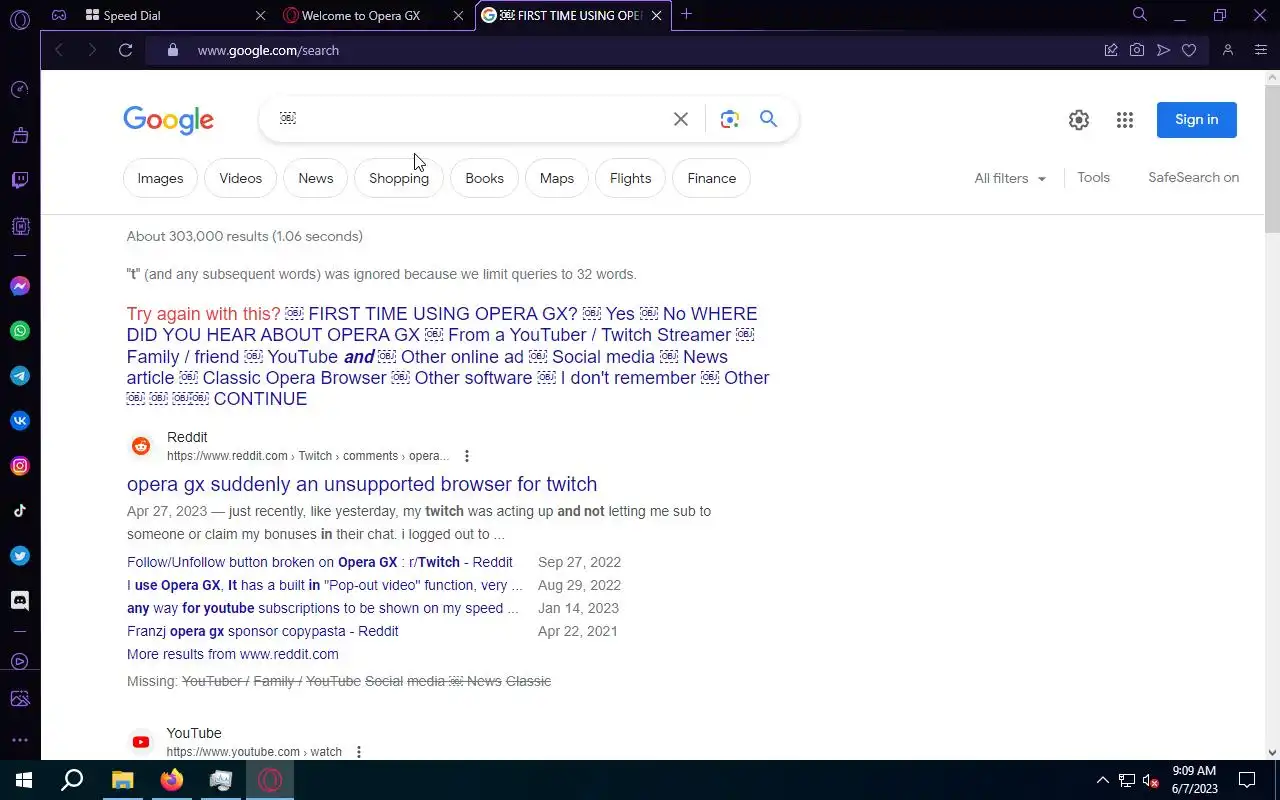Expand All filters dropdown

tap(1010, 178)
